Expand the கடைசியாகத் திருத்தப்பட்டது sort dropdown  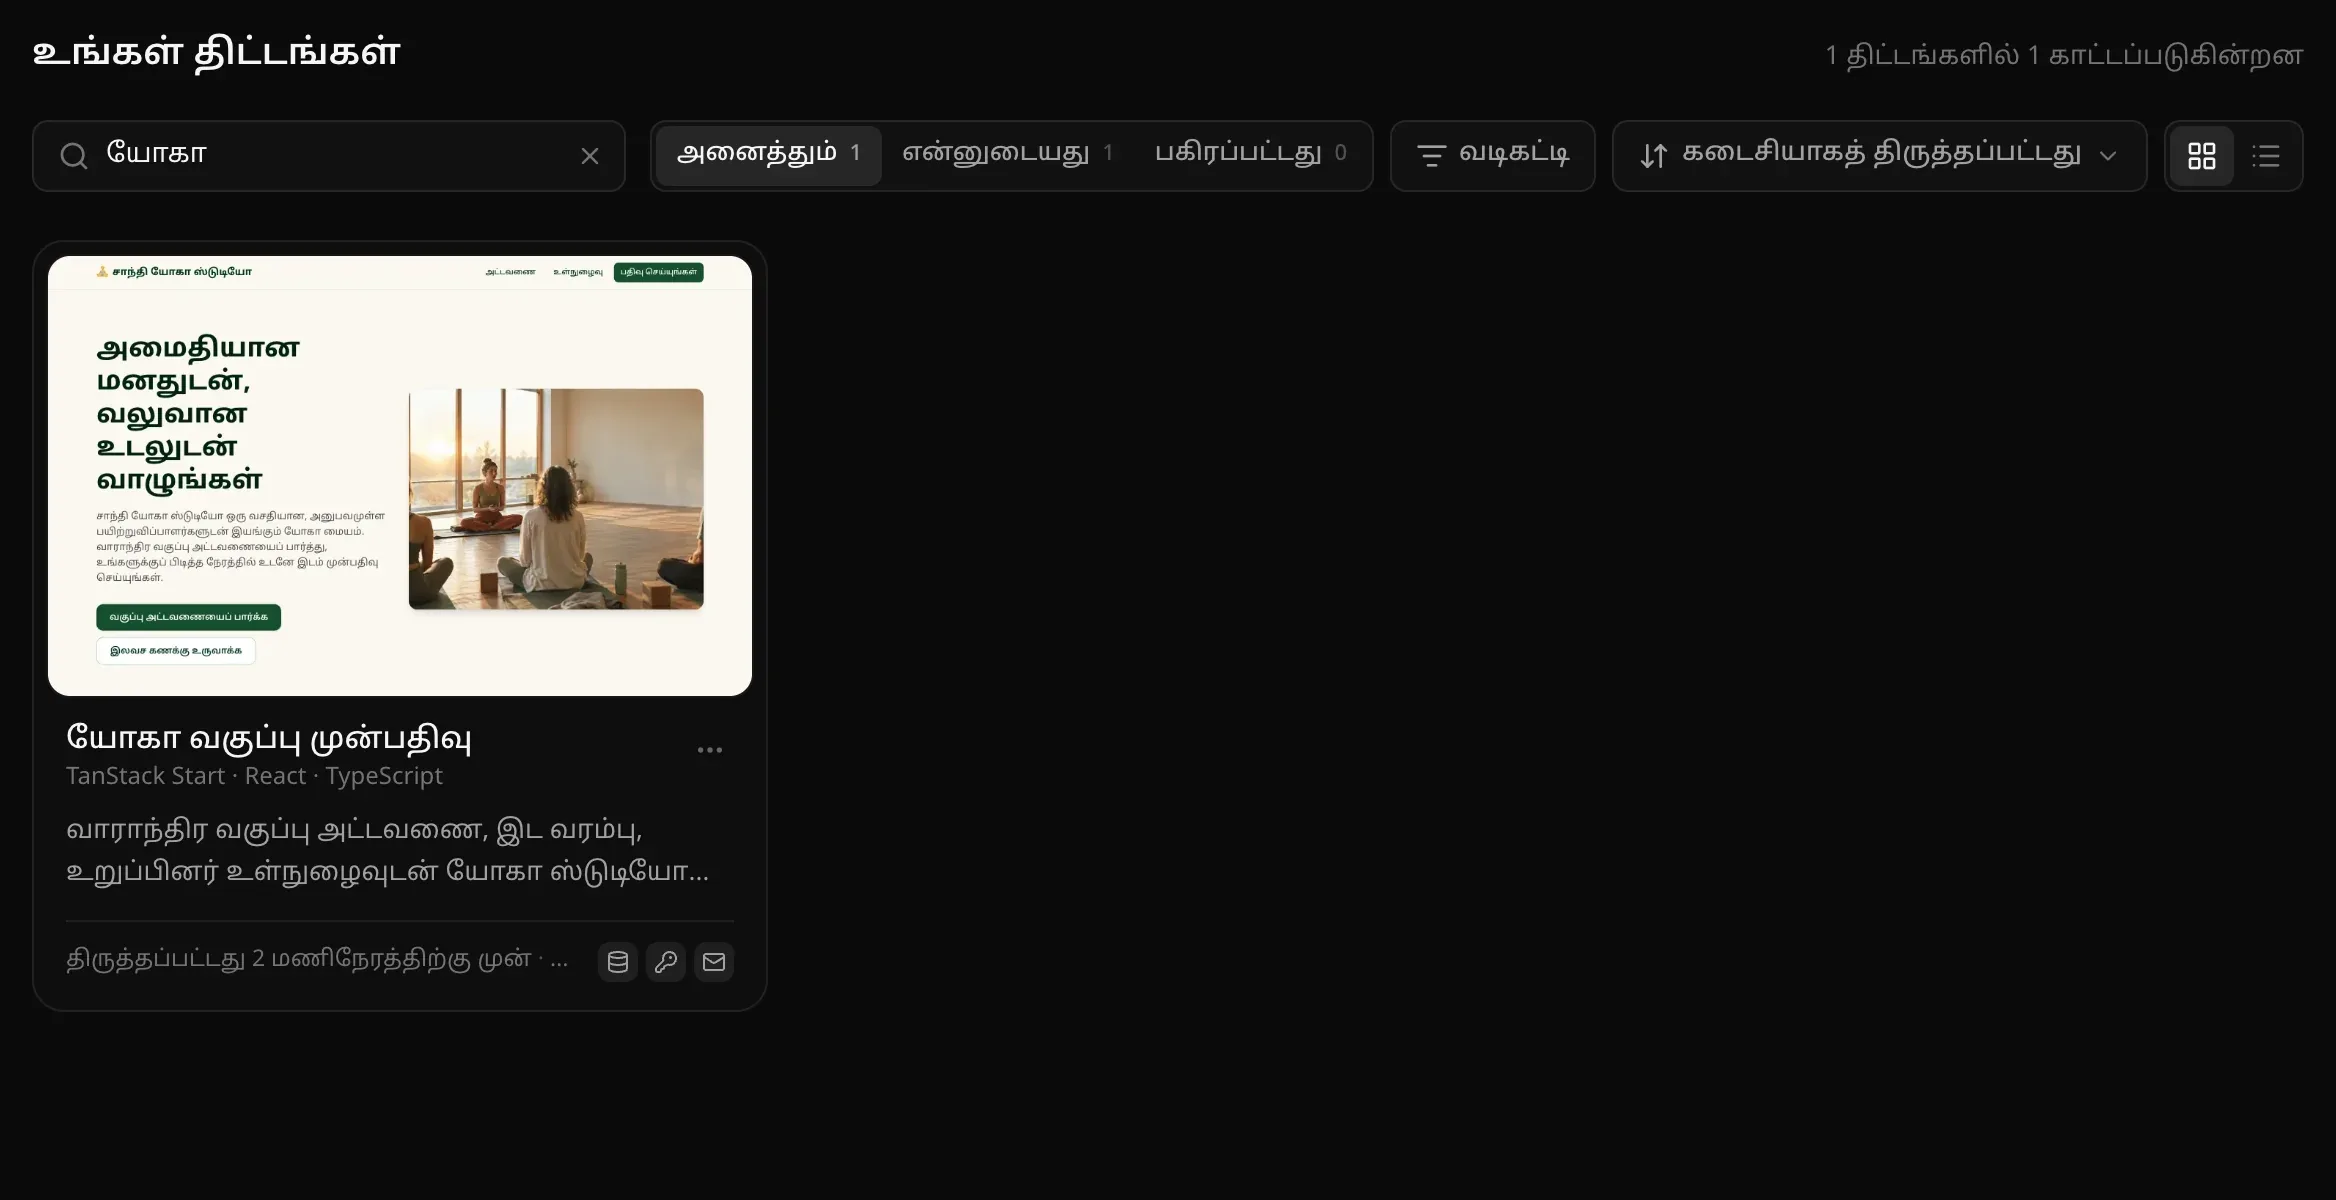[x=1879, y=156]
